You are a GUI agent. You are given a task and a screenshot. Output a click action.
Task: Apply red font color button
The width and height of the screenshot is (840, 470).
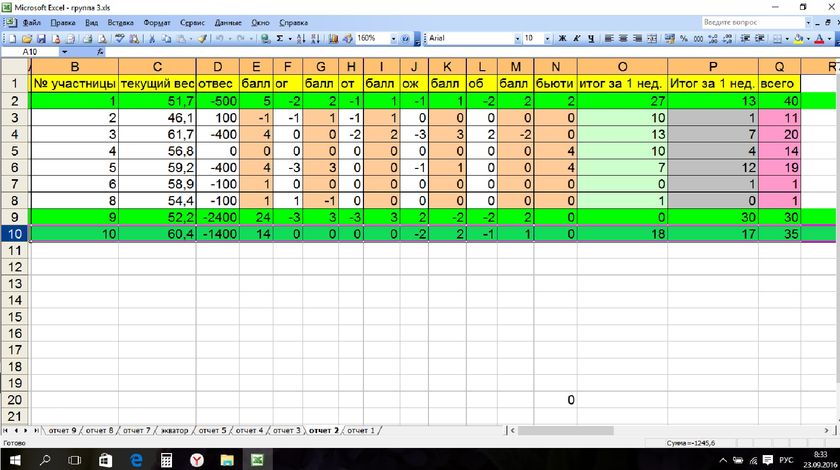point(820,39)
